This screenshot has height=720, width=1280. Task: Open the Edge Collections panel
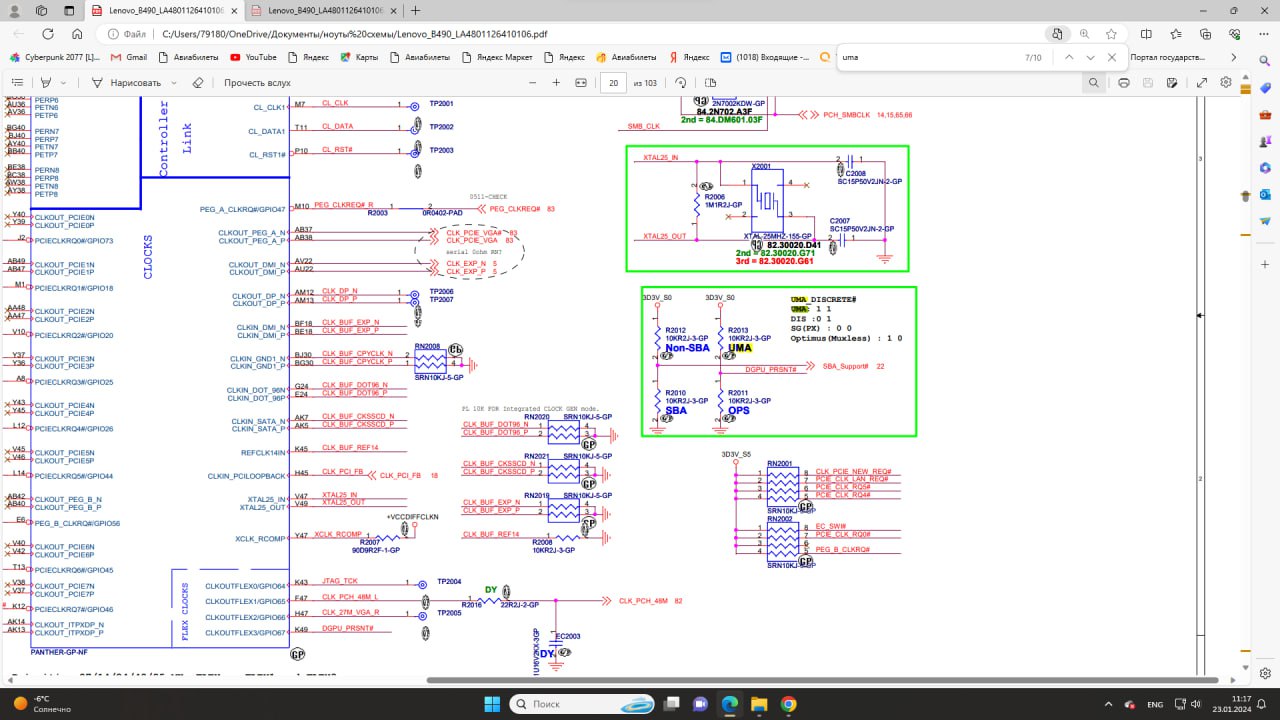[1203, 34]
